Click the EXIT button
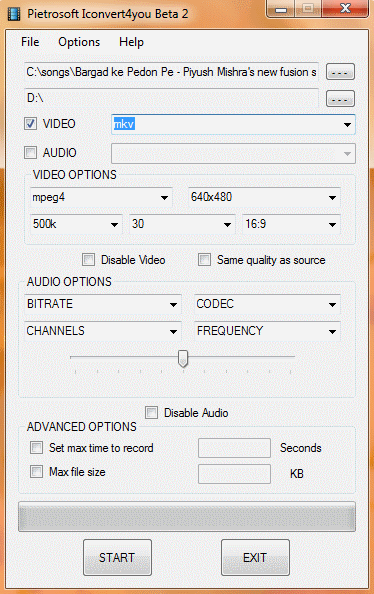The width and height of the screenshot is (374, 594). point(255,558)
